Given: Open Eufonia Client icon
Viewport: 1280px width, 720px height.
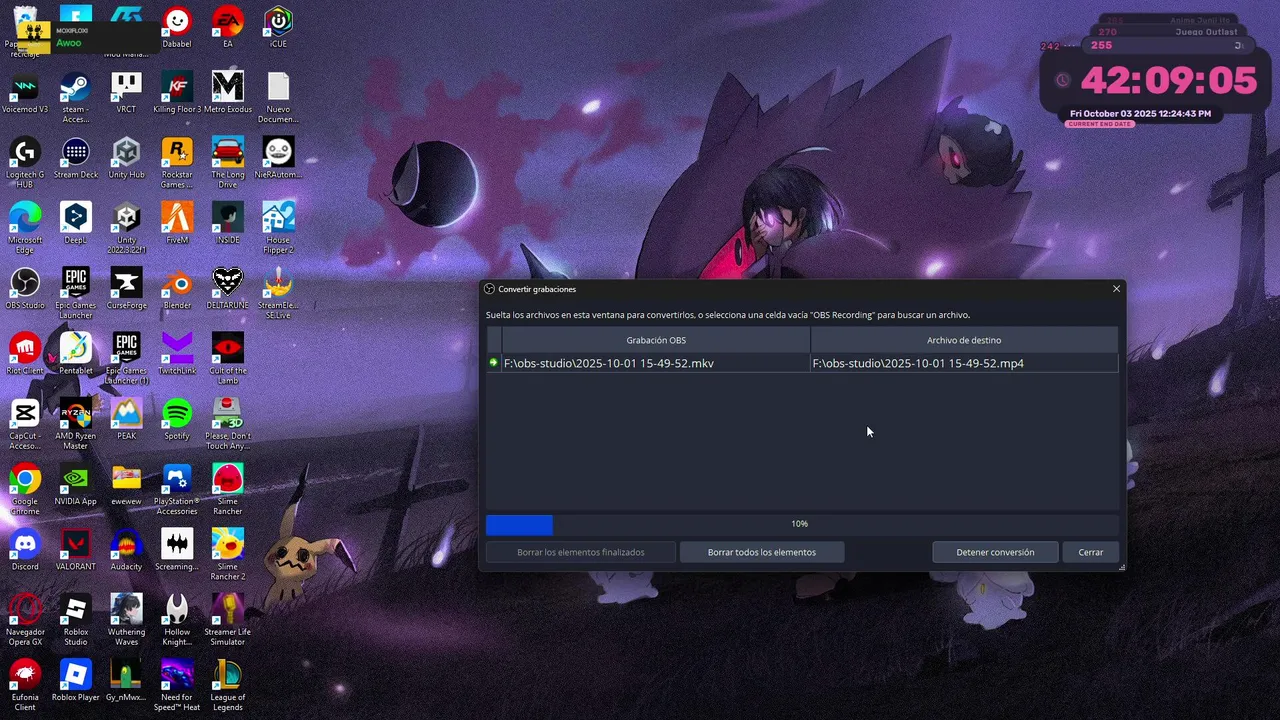Looking at the screenshot, I should [x=25, y=685].
